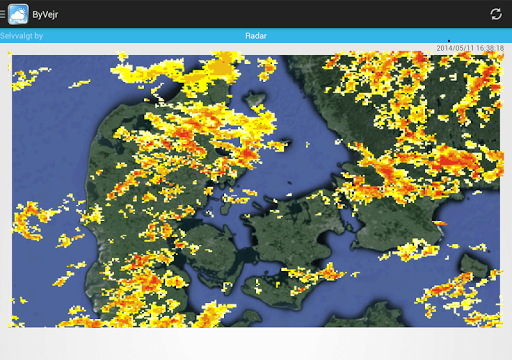Click Bornholm island on the map
Viewport: 512px width, 360px height.
(x=474, y=265)
